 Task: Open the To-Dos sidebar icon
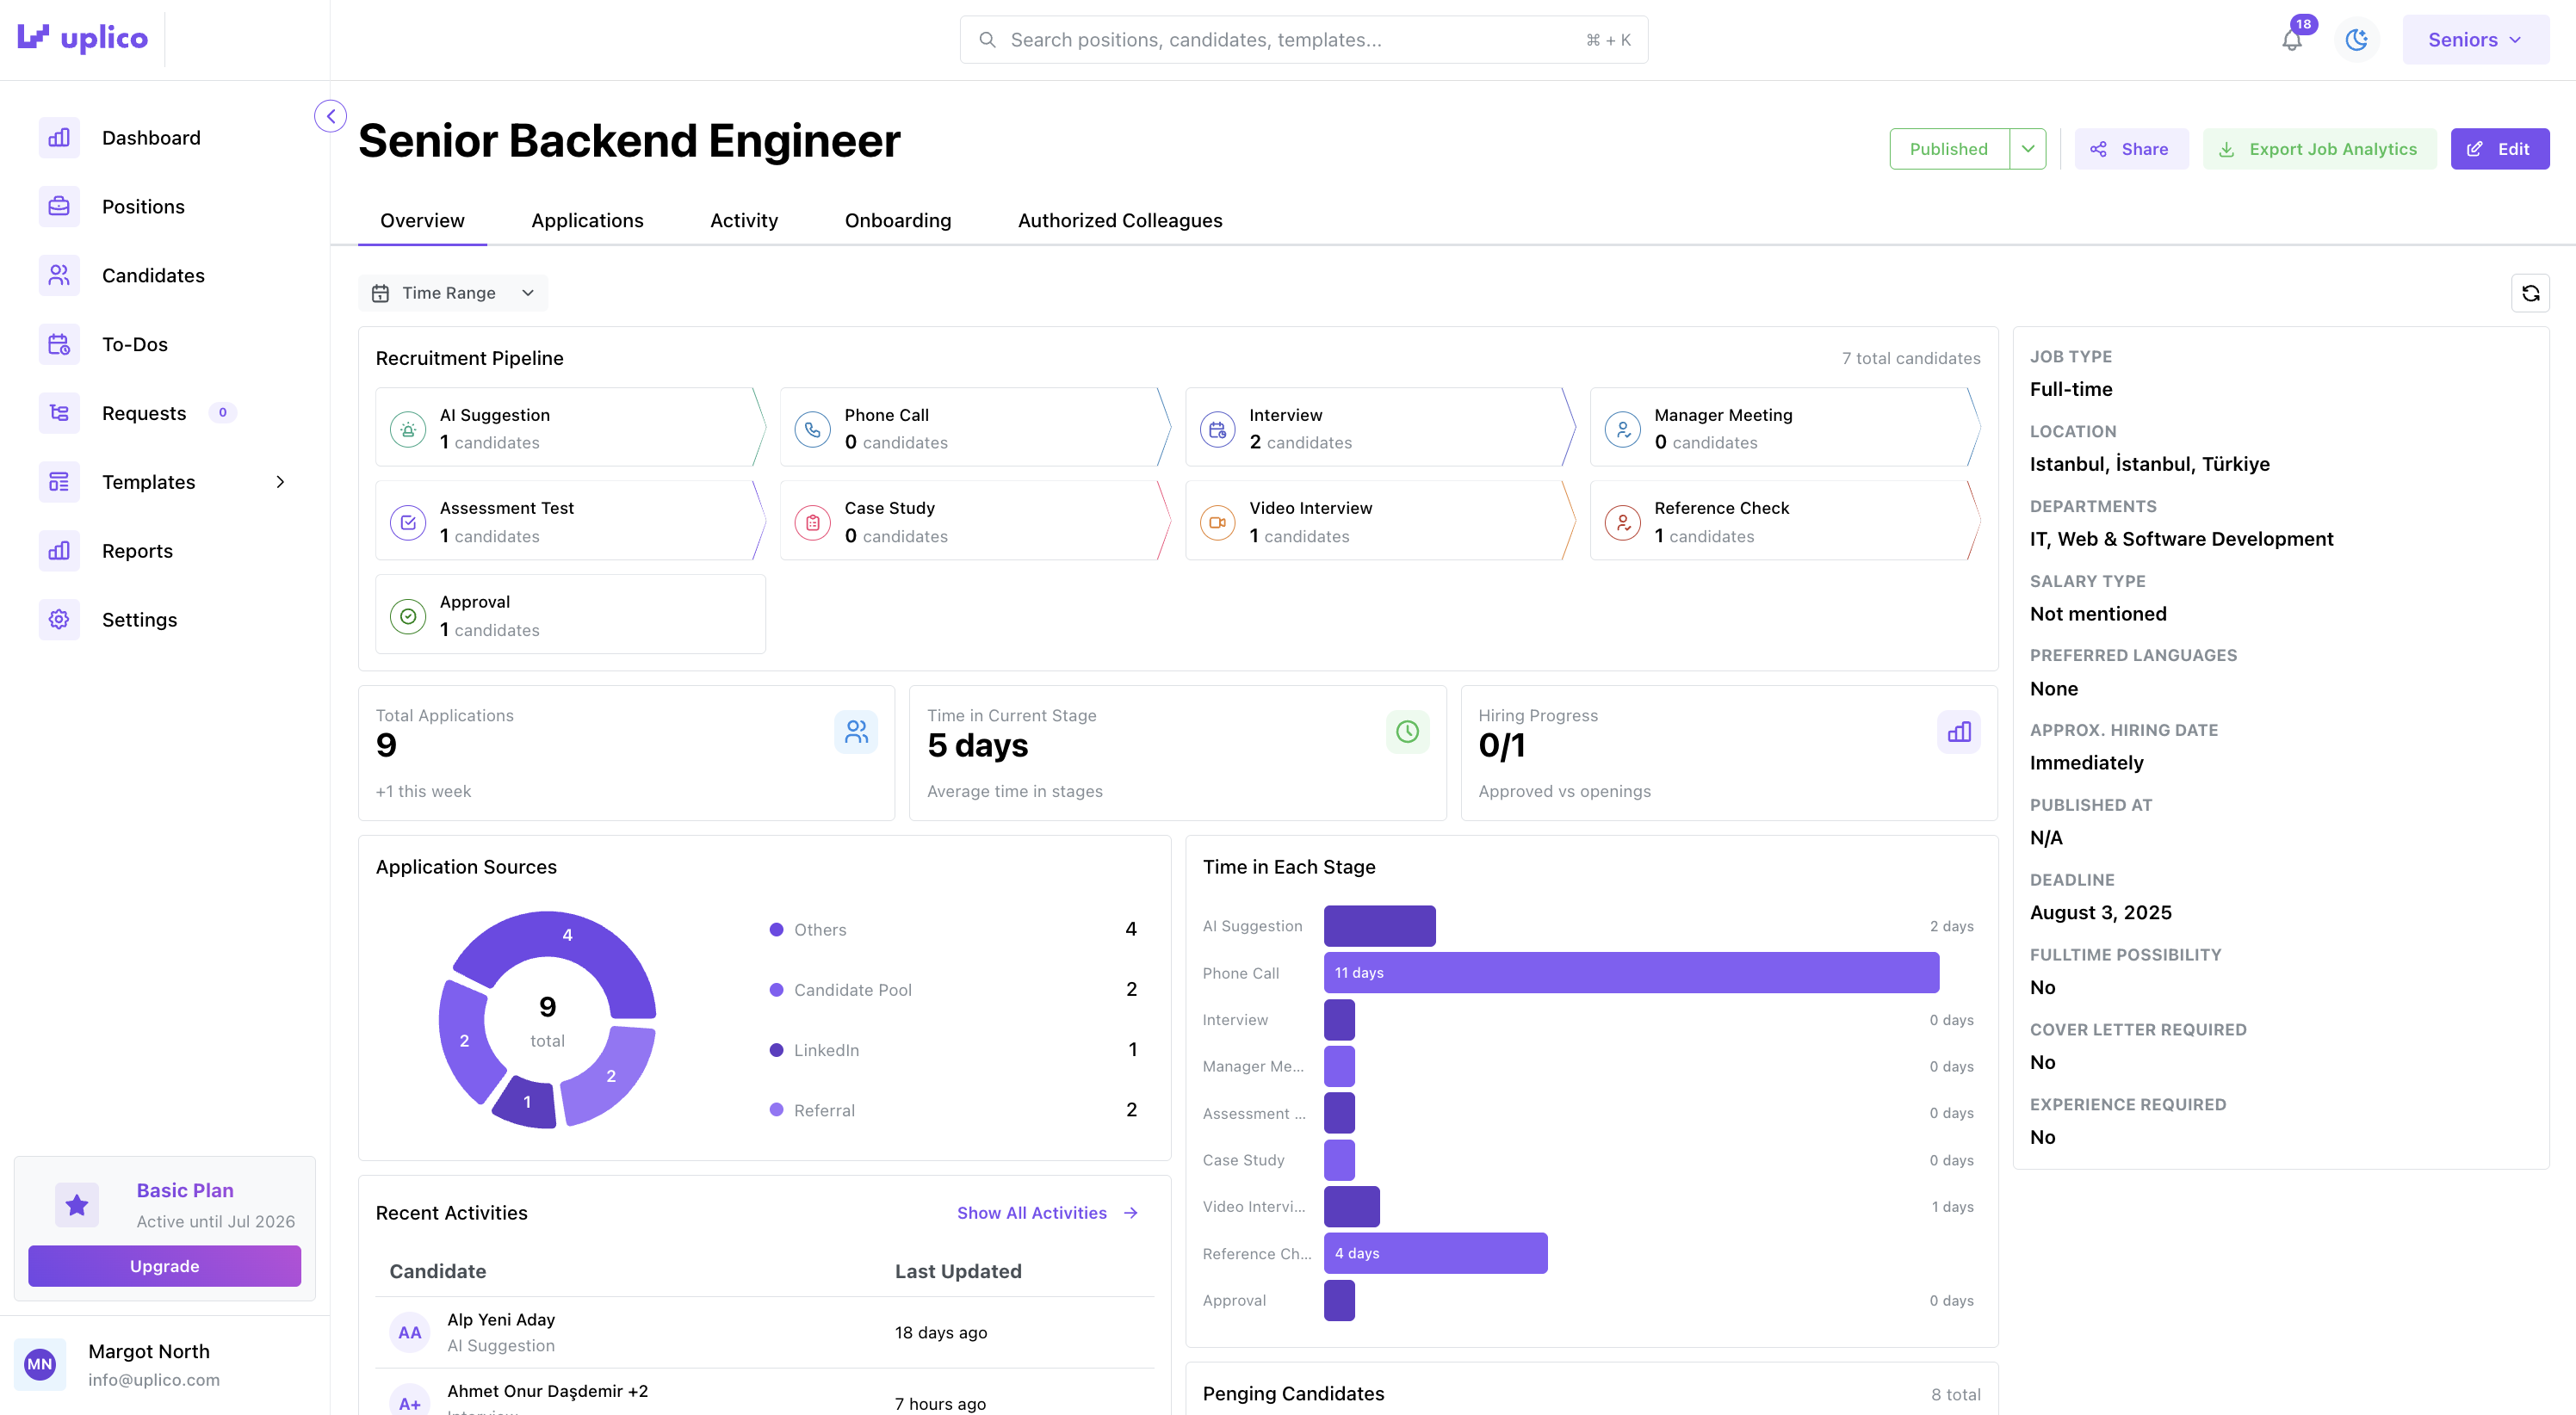pyautogui.click(x=59, y=344)
